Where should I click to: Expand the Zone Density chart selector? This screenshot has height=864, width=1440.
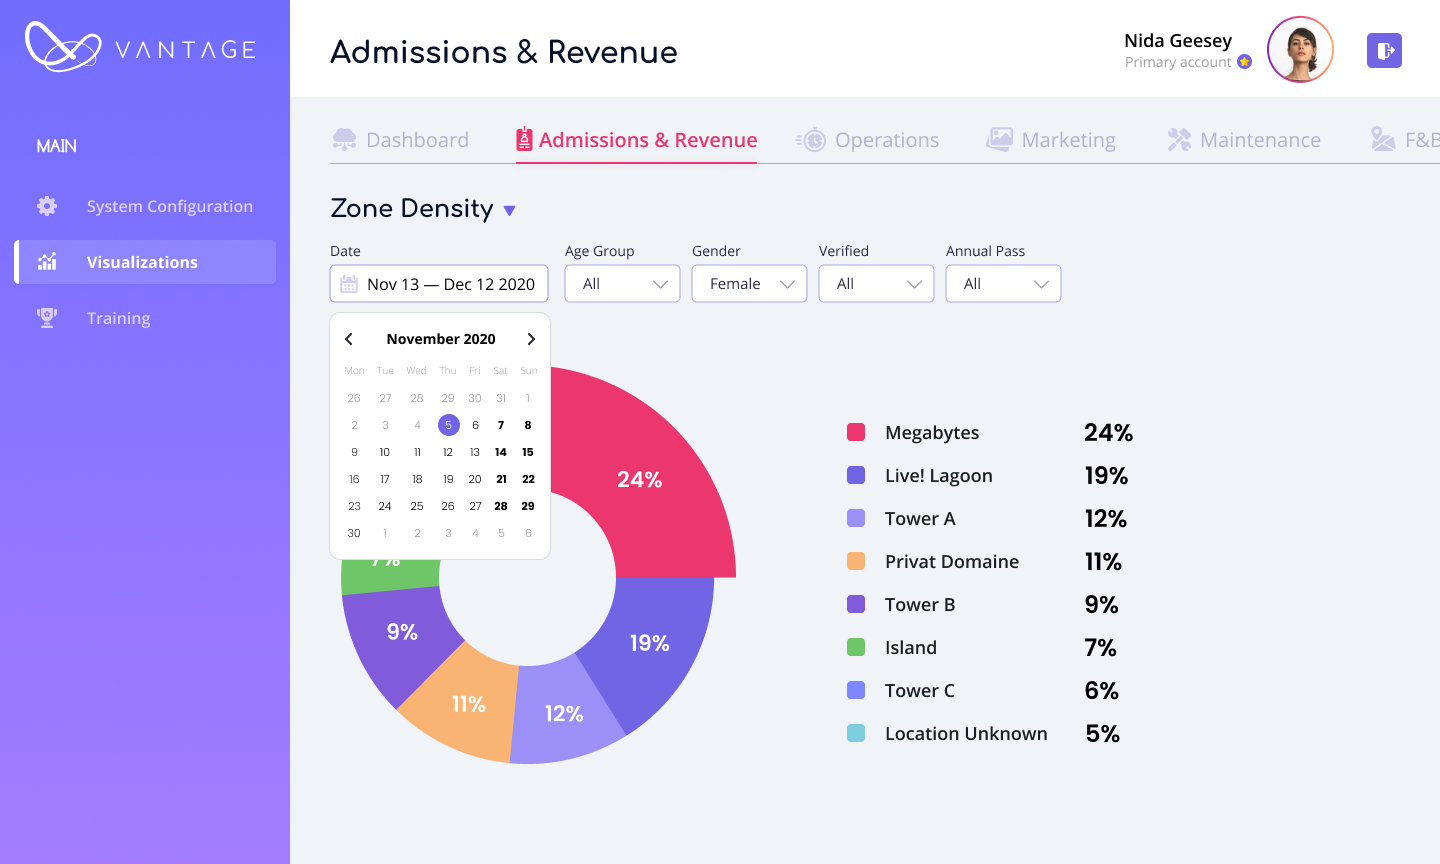(509, 210)
